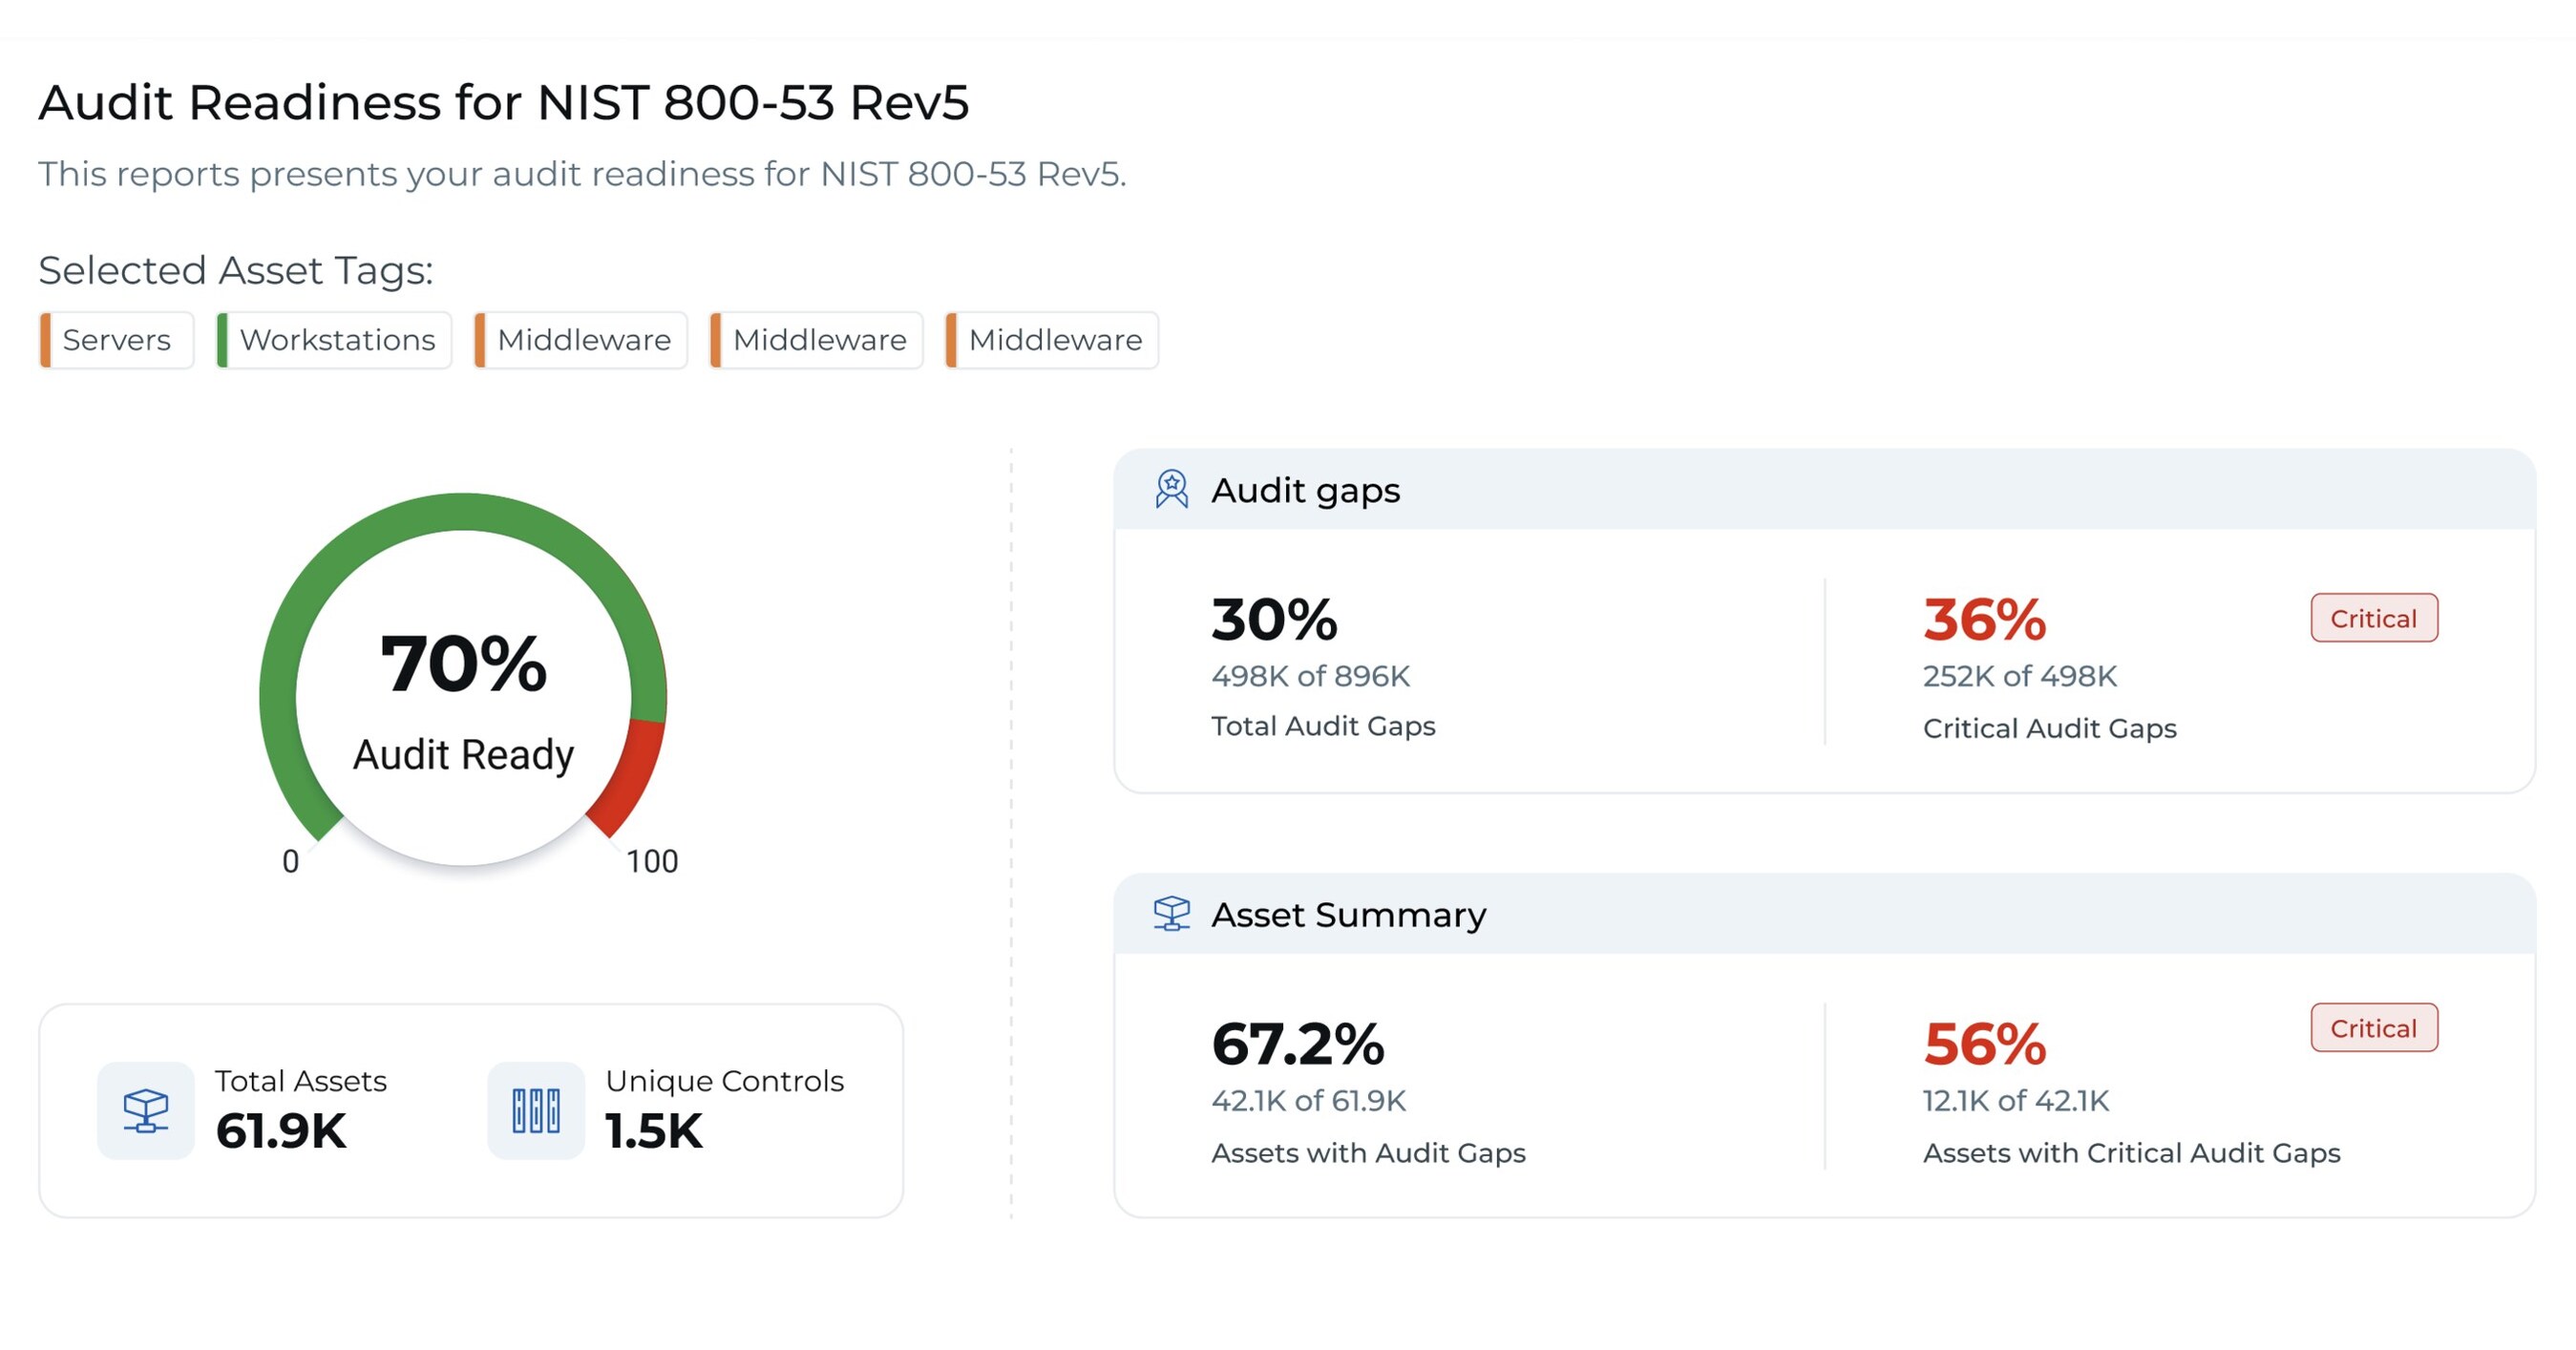Toggle the second Middleware asset tag
2576x1350 pixels.
[x=816, y=340]
